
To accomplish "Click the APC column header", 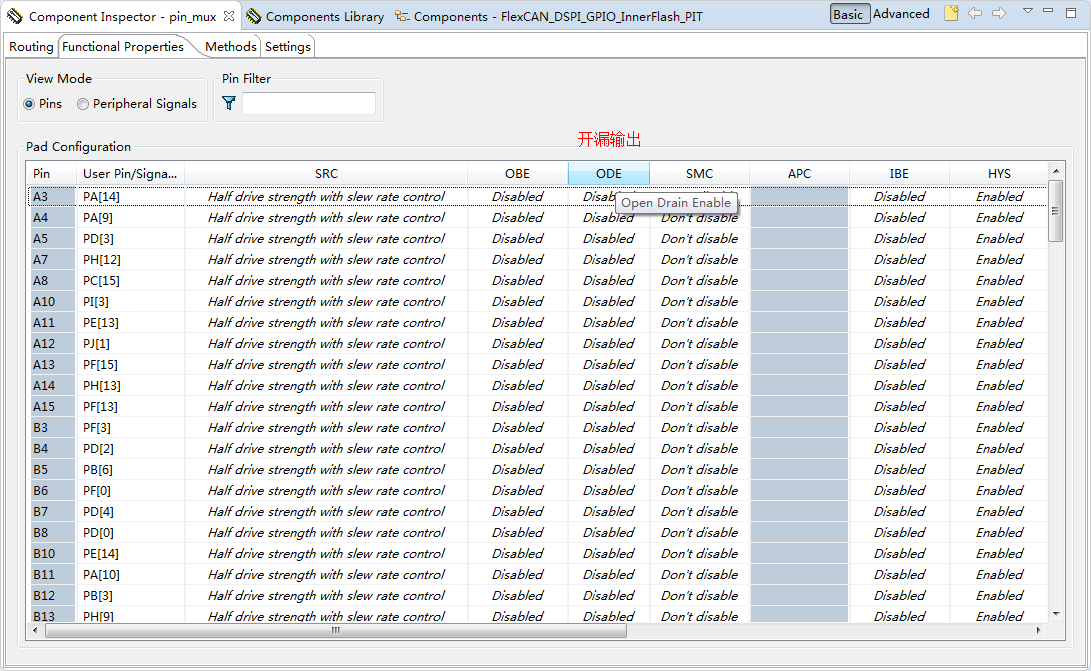I will point(799,173).
